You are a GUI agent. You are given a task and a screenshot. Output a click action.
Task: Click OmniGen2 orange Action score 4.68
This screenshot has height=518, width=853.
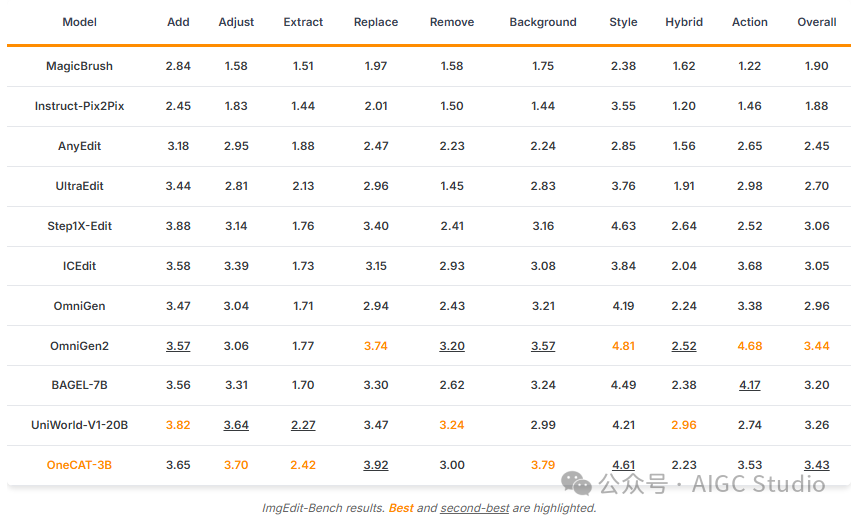point(750,346)
